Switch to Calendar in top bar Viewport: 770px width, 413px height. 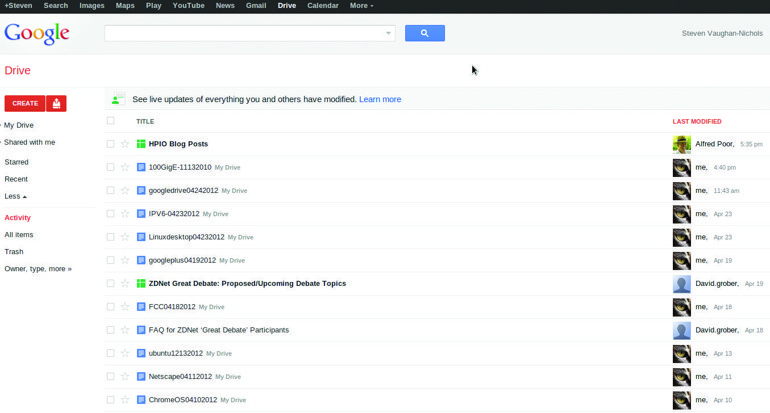click(x=322, y=6)
